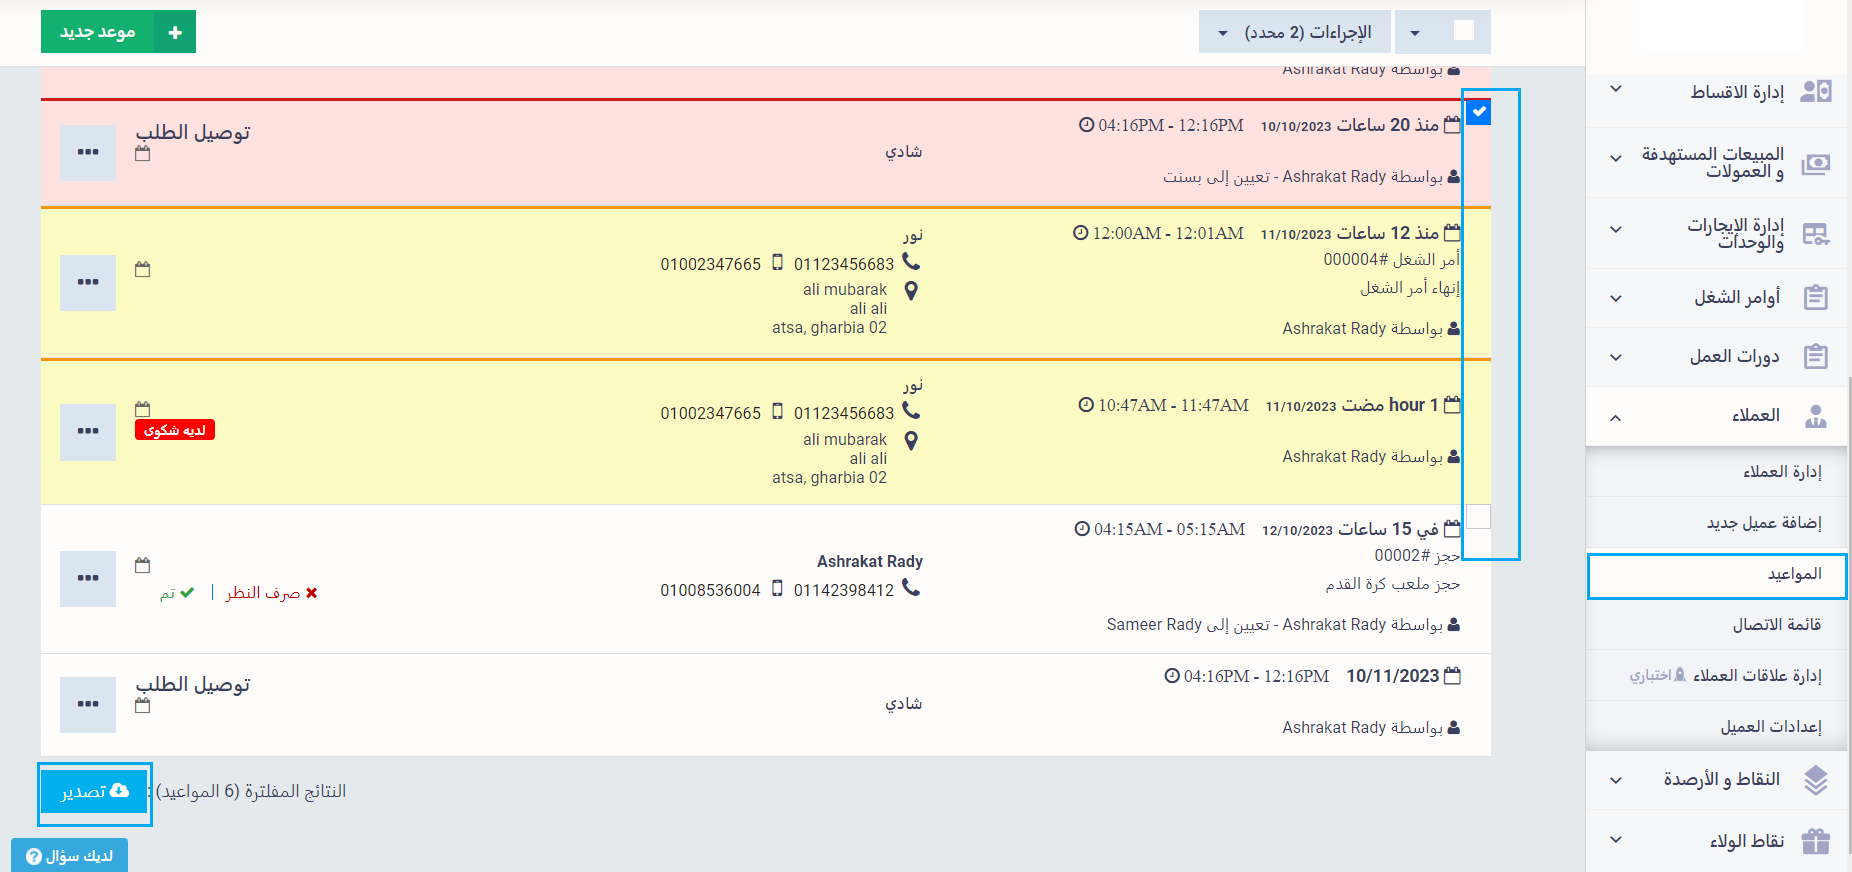Click mobile icon beside 01008536004
The image size is (1852, 872).
pos(777,589)
